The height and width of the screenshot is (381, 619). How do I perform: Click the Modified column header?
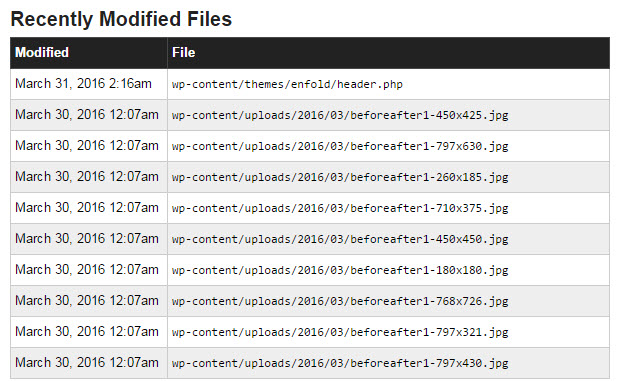tap(42, 53)
